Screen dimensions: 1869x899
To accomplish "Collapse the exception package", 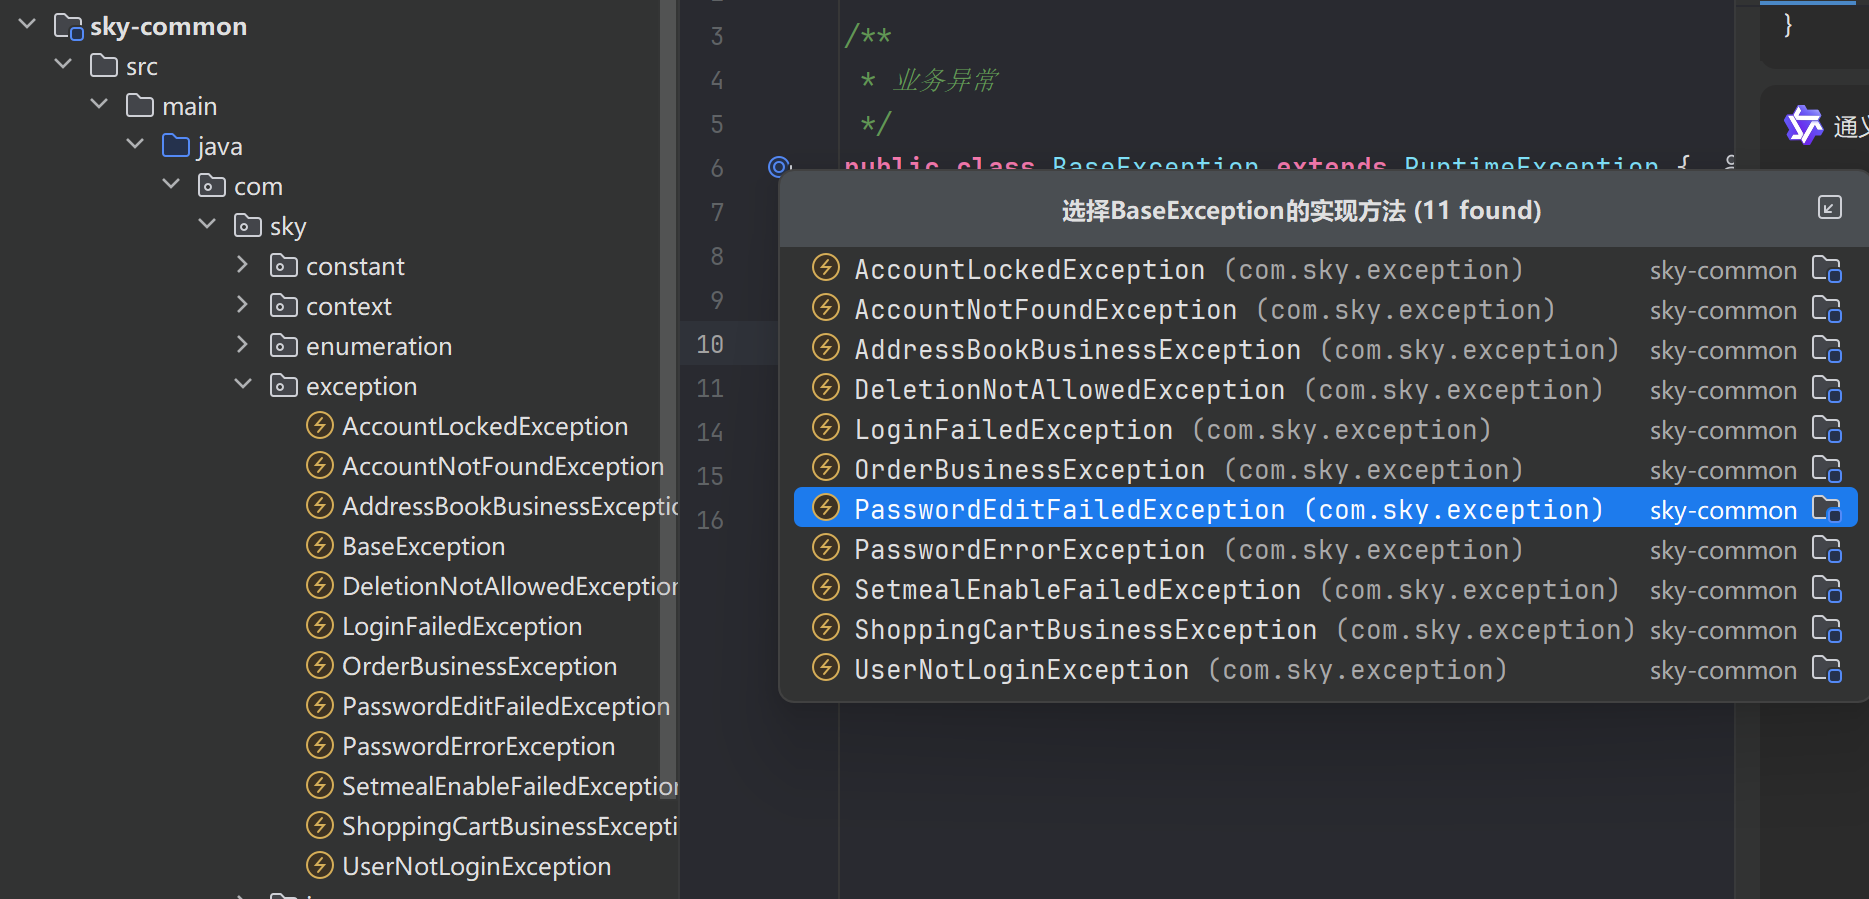I will pos(243,385).
